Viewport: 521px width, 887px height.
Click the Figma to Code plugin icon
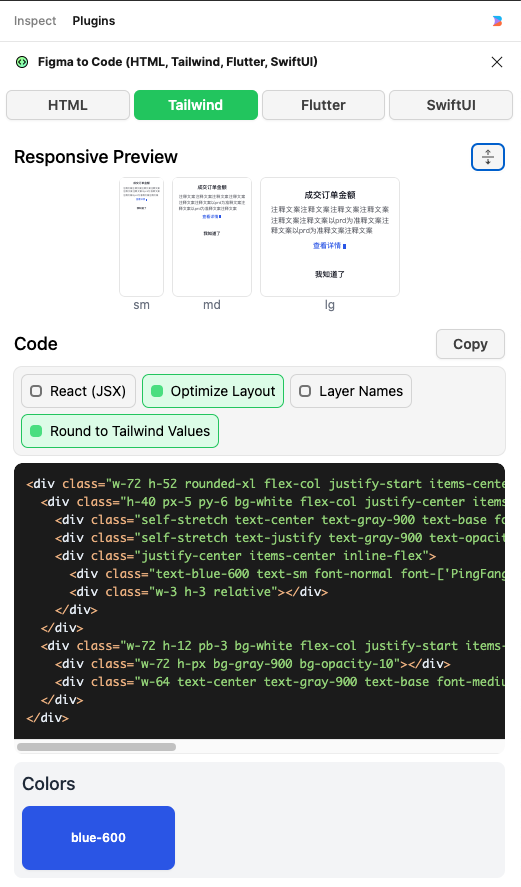tap(22, 62)
